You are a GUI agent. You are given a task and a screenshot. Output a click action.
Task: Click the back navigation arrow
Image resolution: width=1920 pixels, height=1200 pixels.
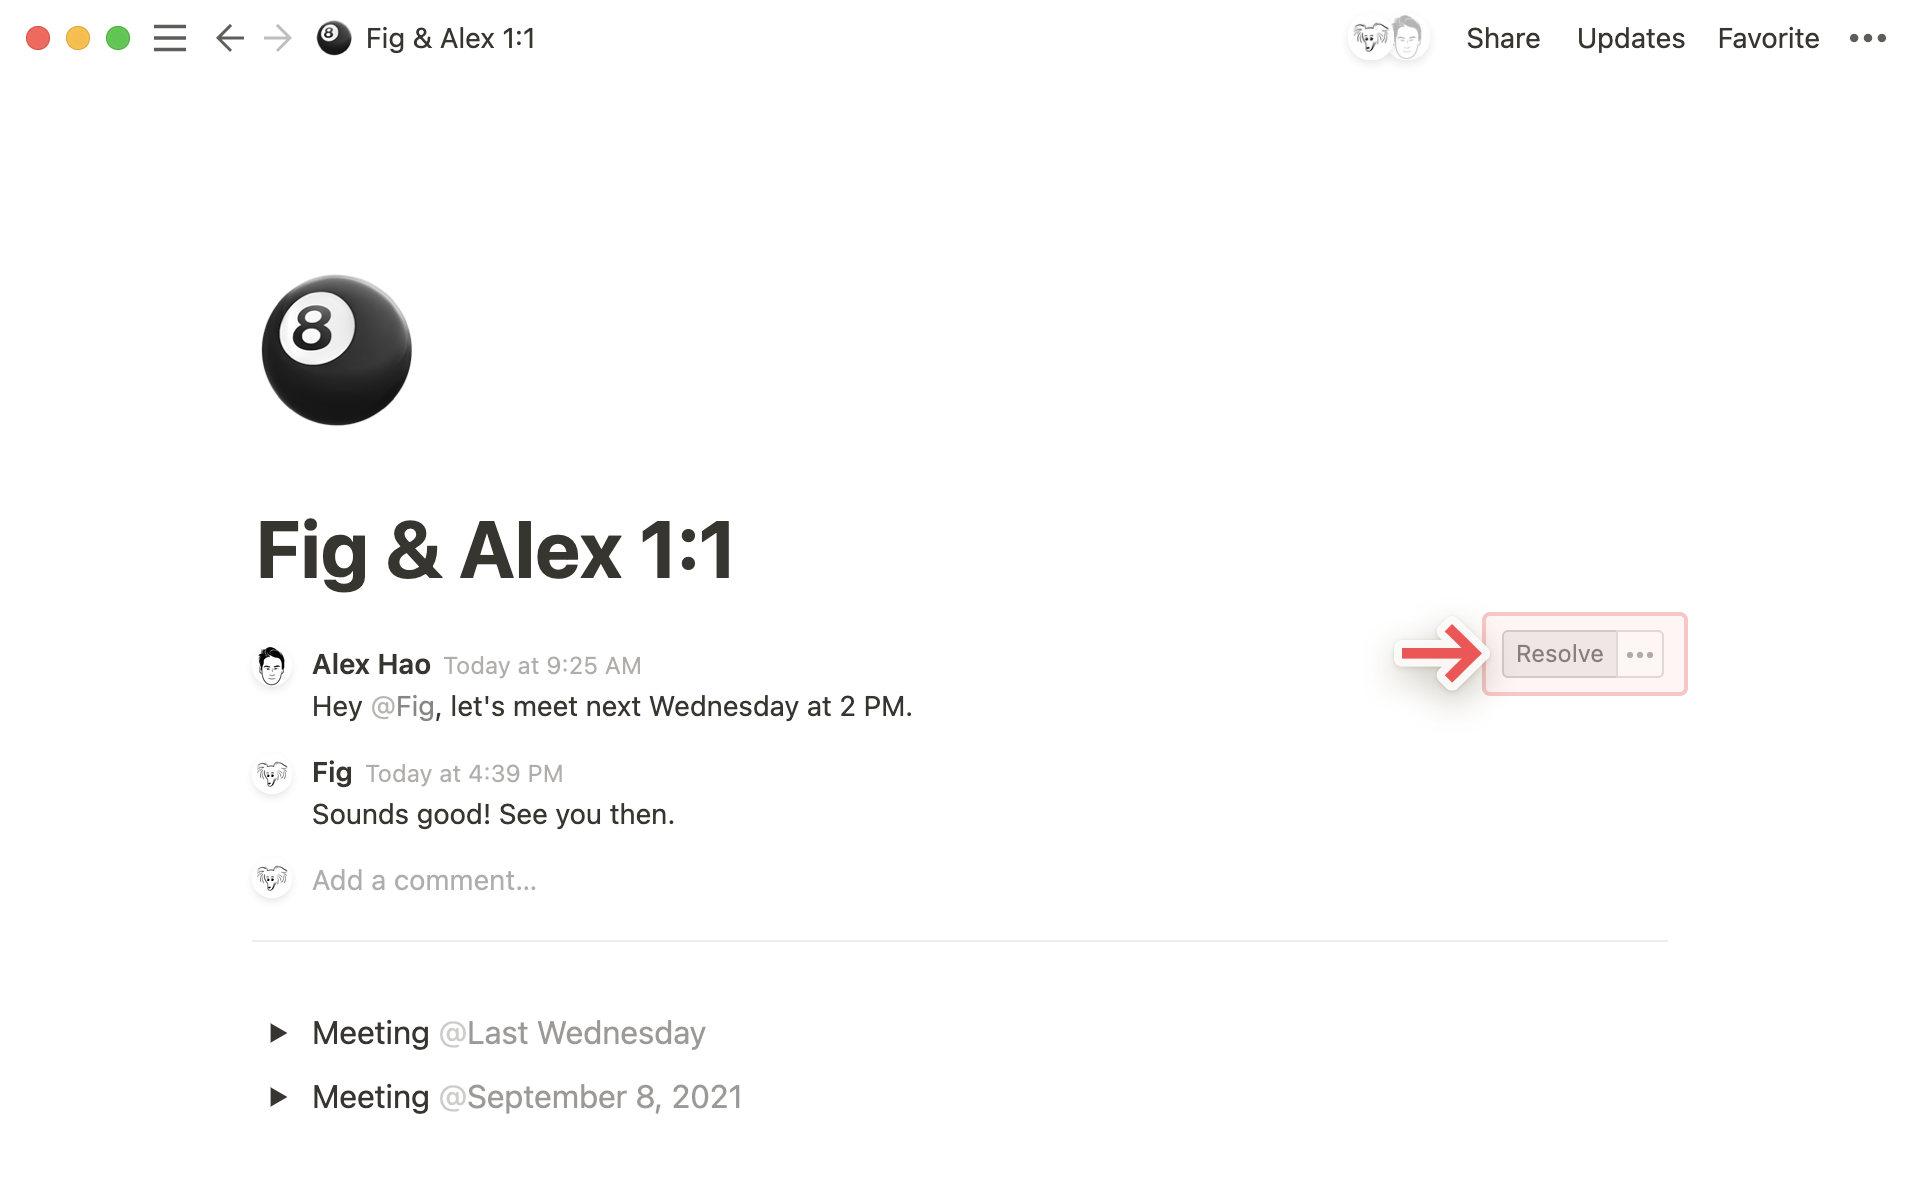coord(229,37)
